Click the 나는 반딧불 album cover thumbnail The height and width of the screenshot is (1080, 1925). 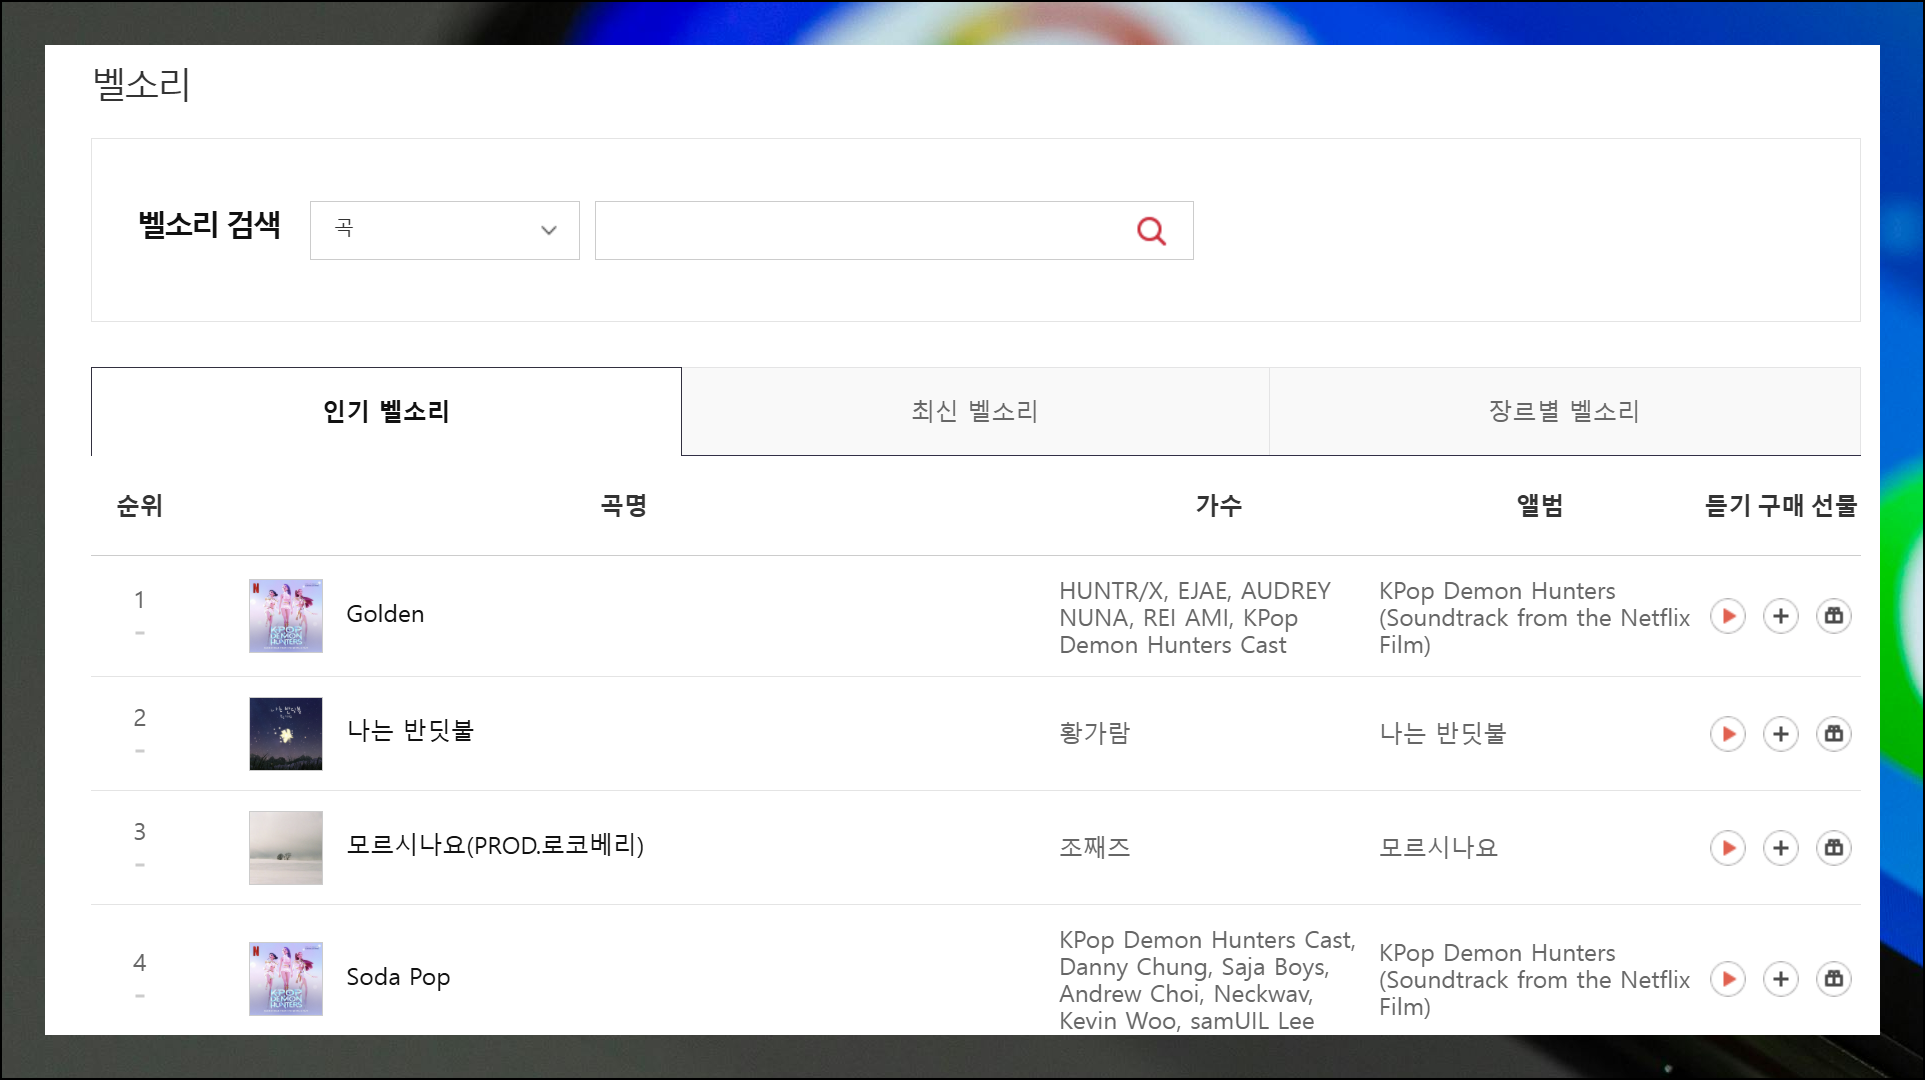pos(286,734)
